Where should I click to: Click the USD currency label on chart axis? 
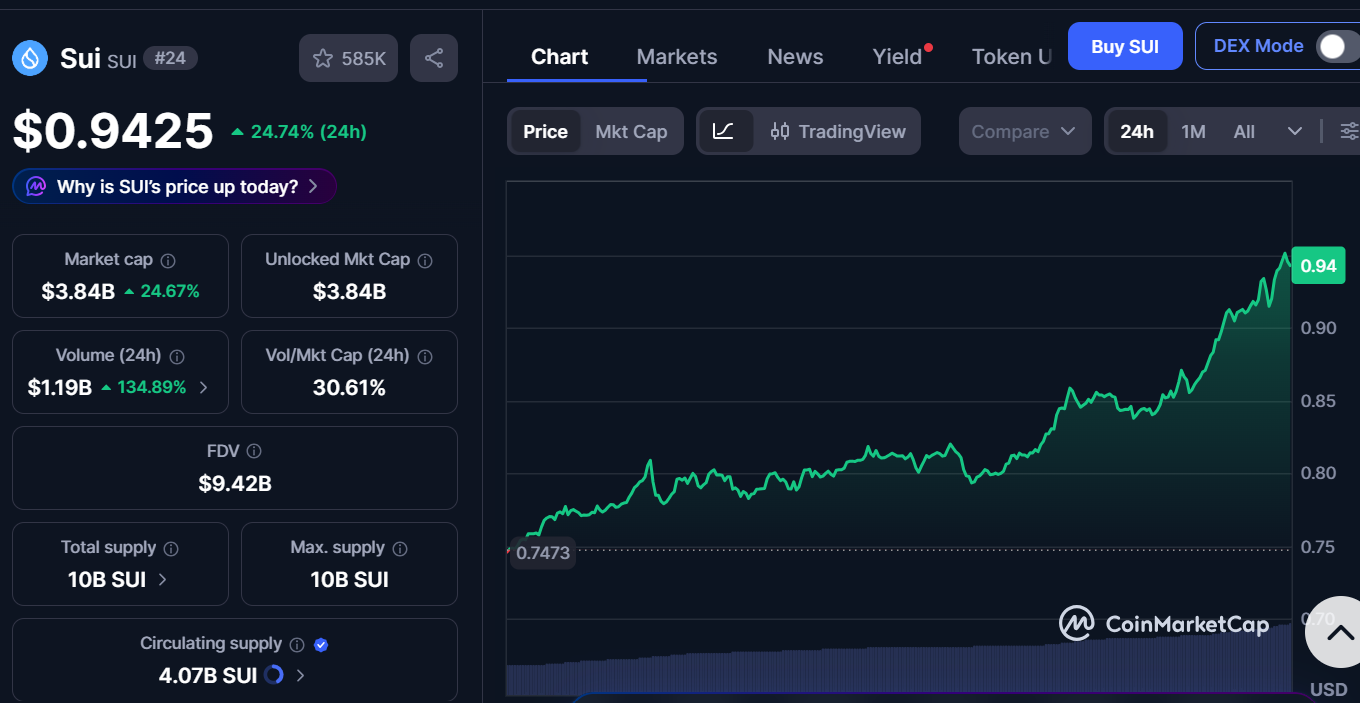click(1328, 689)
